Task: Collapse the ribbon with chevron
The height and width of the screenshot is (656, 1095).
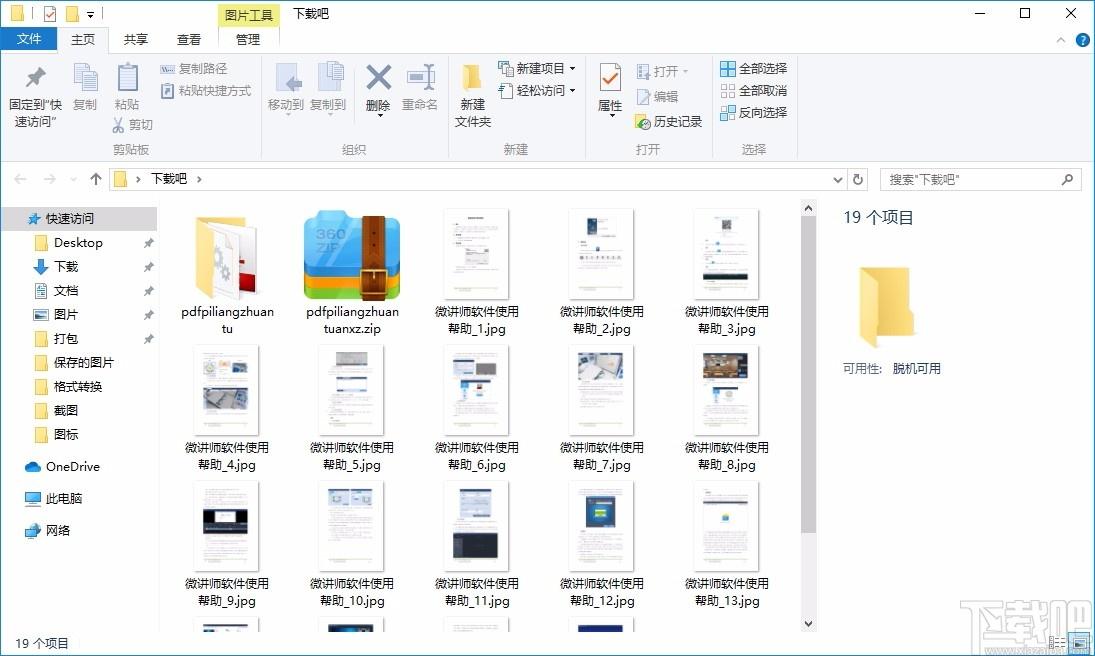Action: [x=1061, y=40]
